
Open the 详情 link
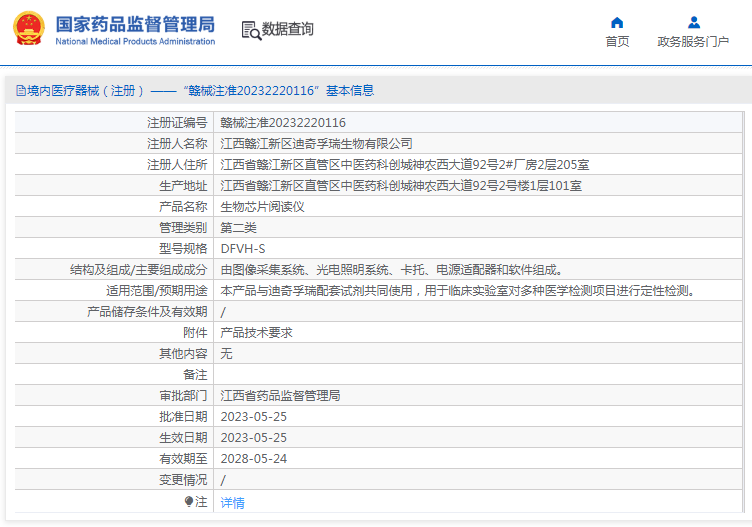(x=233, y=503)
